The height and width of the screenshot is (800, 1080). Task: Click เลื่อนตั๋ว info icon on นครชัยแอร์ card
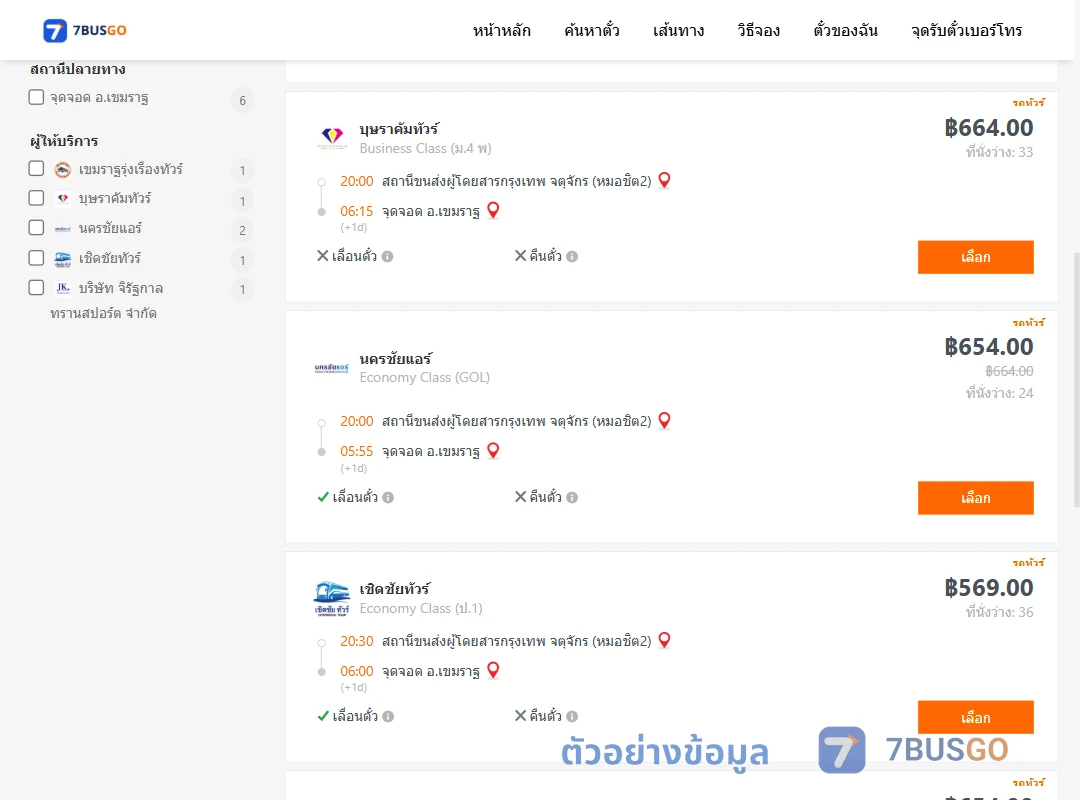[388, 498]
